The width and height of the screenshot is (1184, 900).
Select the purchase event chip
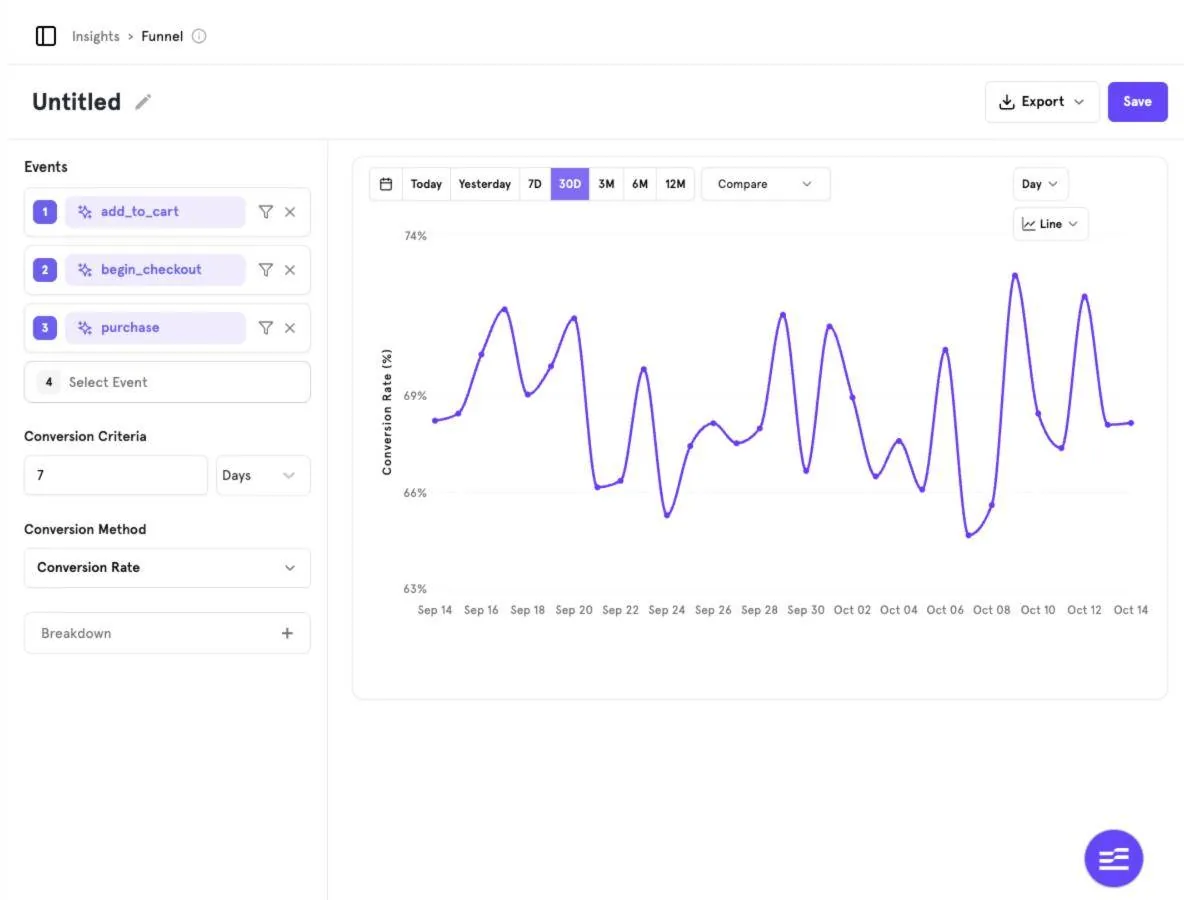click(155, 328)
